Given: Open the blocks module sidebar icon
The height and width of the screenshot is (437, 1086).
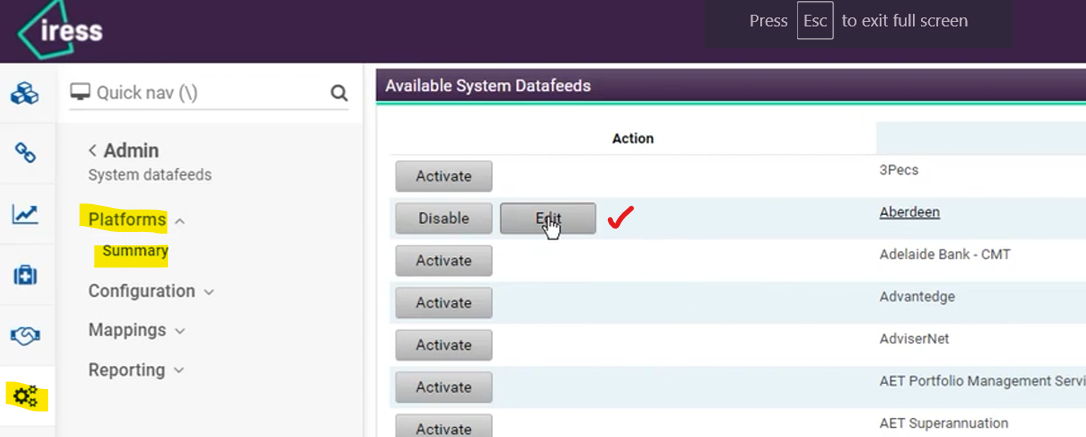Looking at the screenshot, I should (x=25, y=93).
